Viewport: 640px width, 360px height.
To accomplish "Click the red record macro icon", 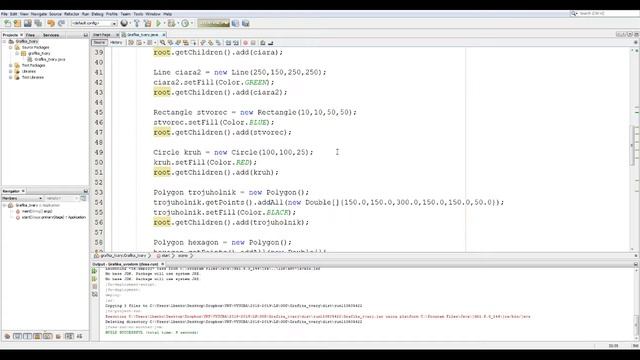I will pyautogui.click(x=245, y=42).
